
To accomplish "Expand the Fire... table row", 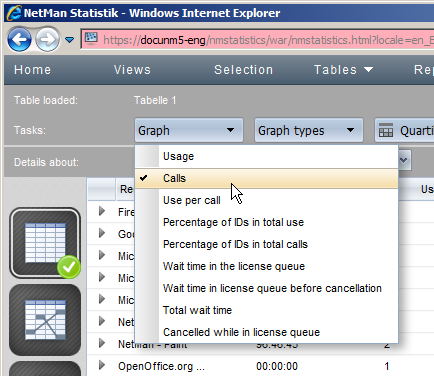I will click(102, 211).
